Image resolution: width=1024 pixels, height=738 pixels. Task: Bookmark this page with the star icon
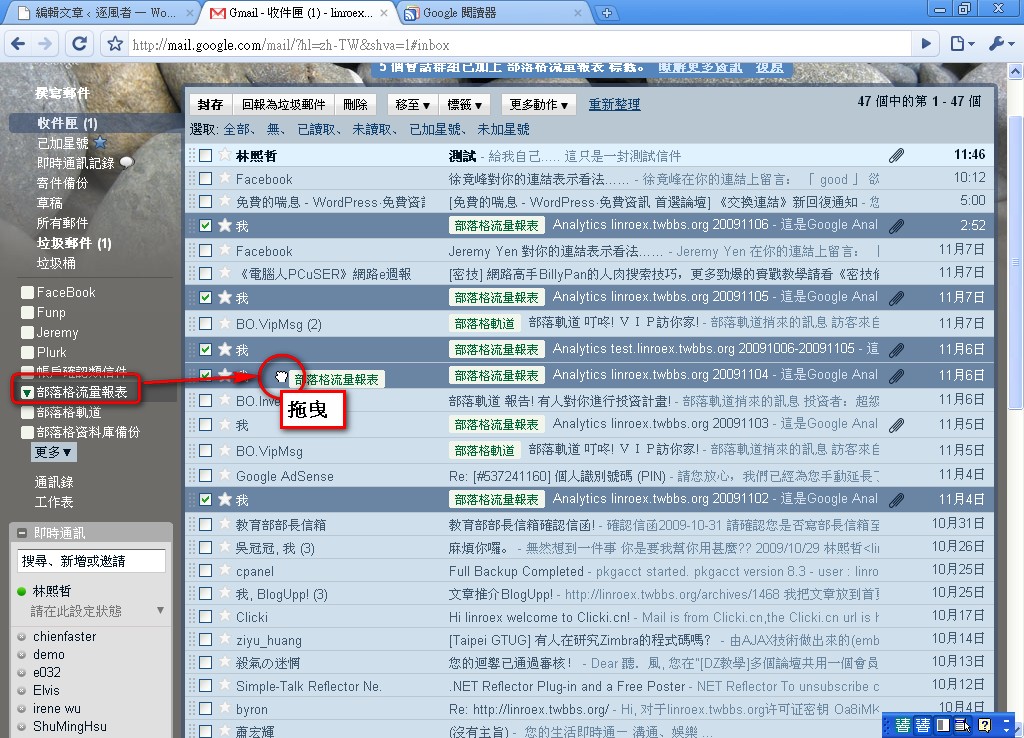tap(115, 44)
